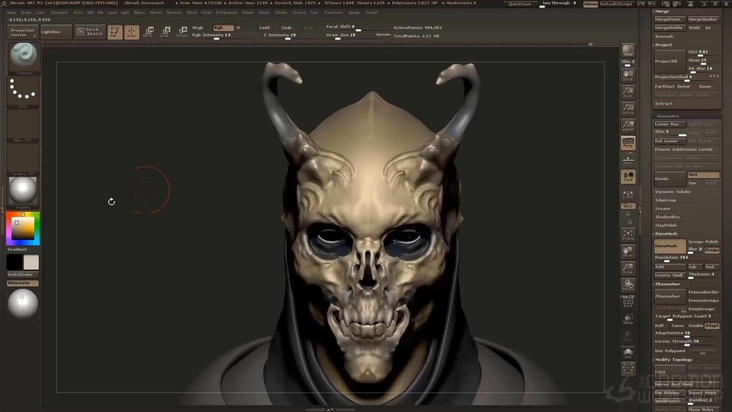
Task: Toggle the Local symmetry icon
Action: point(628,176)
